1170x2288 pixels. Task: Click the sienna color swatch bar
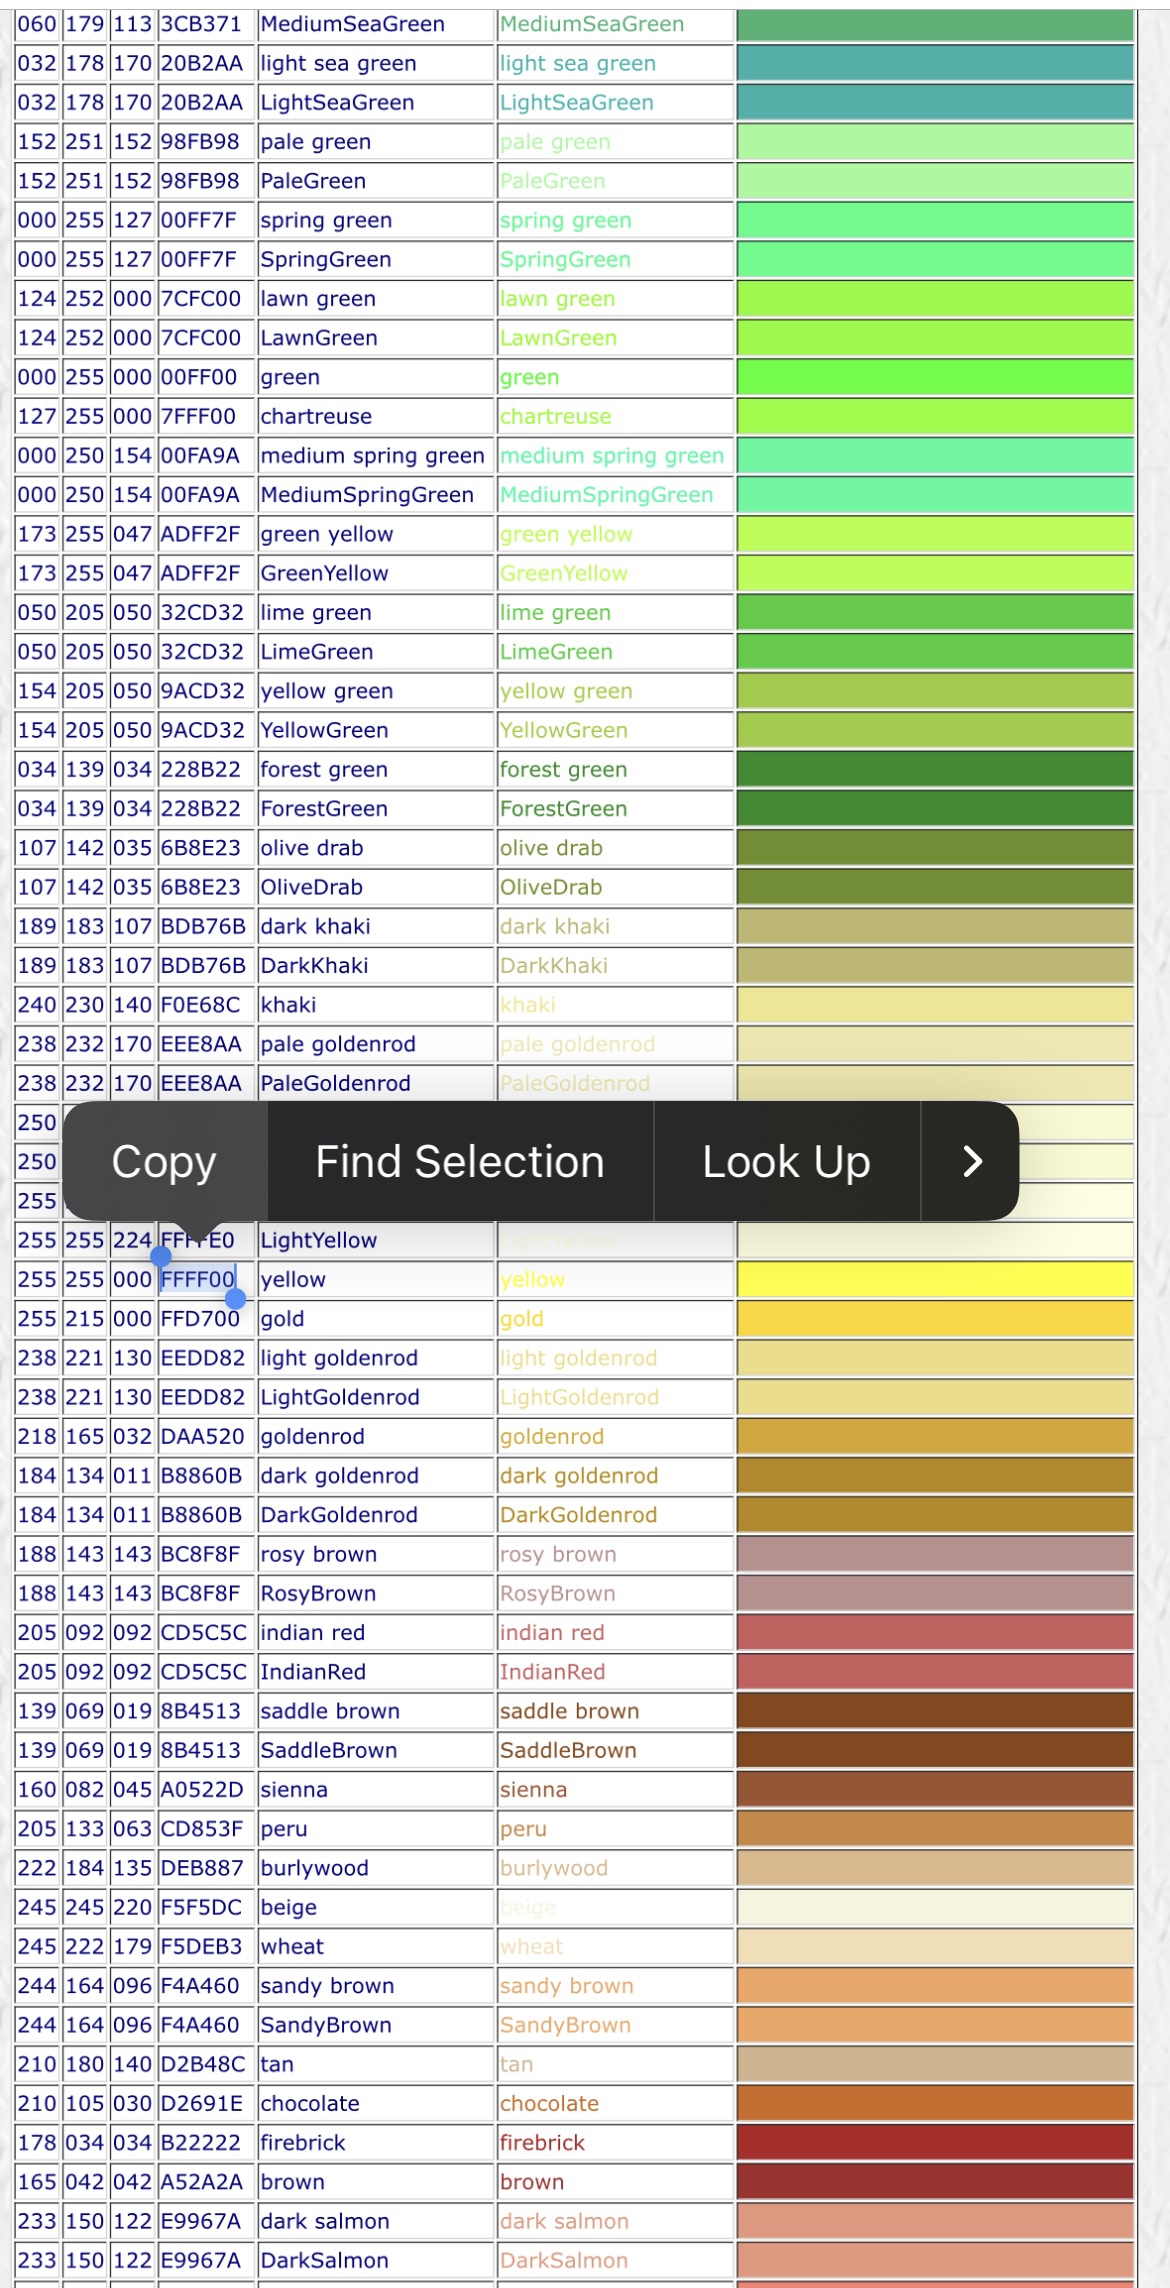(935, 1789)
